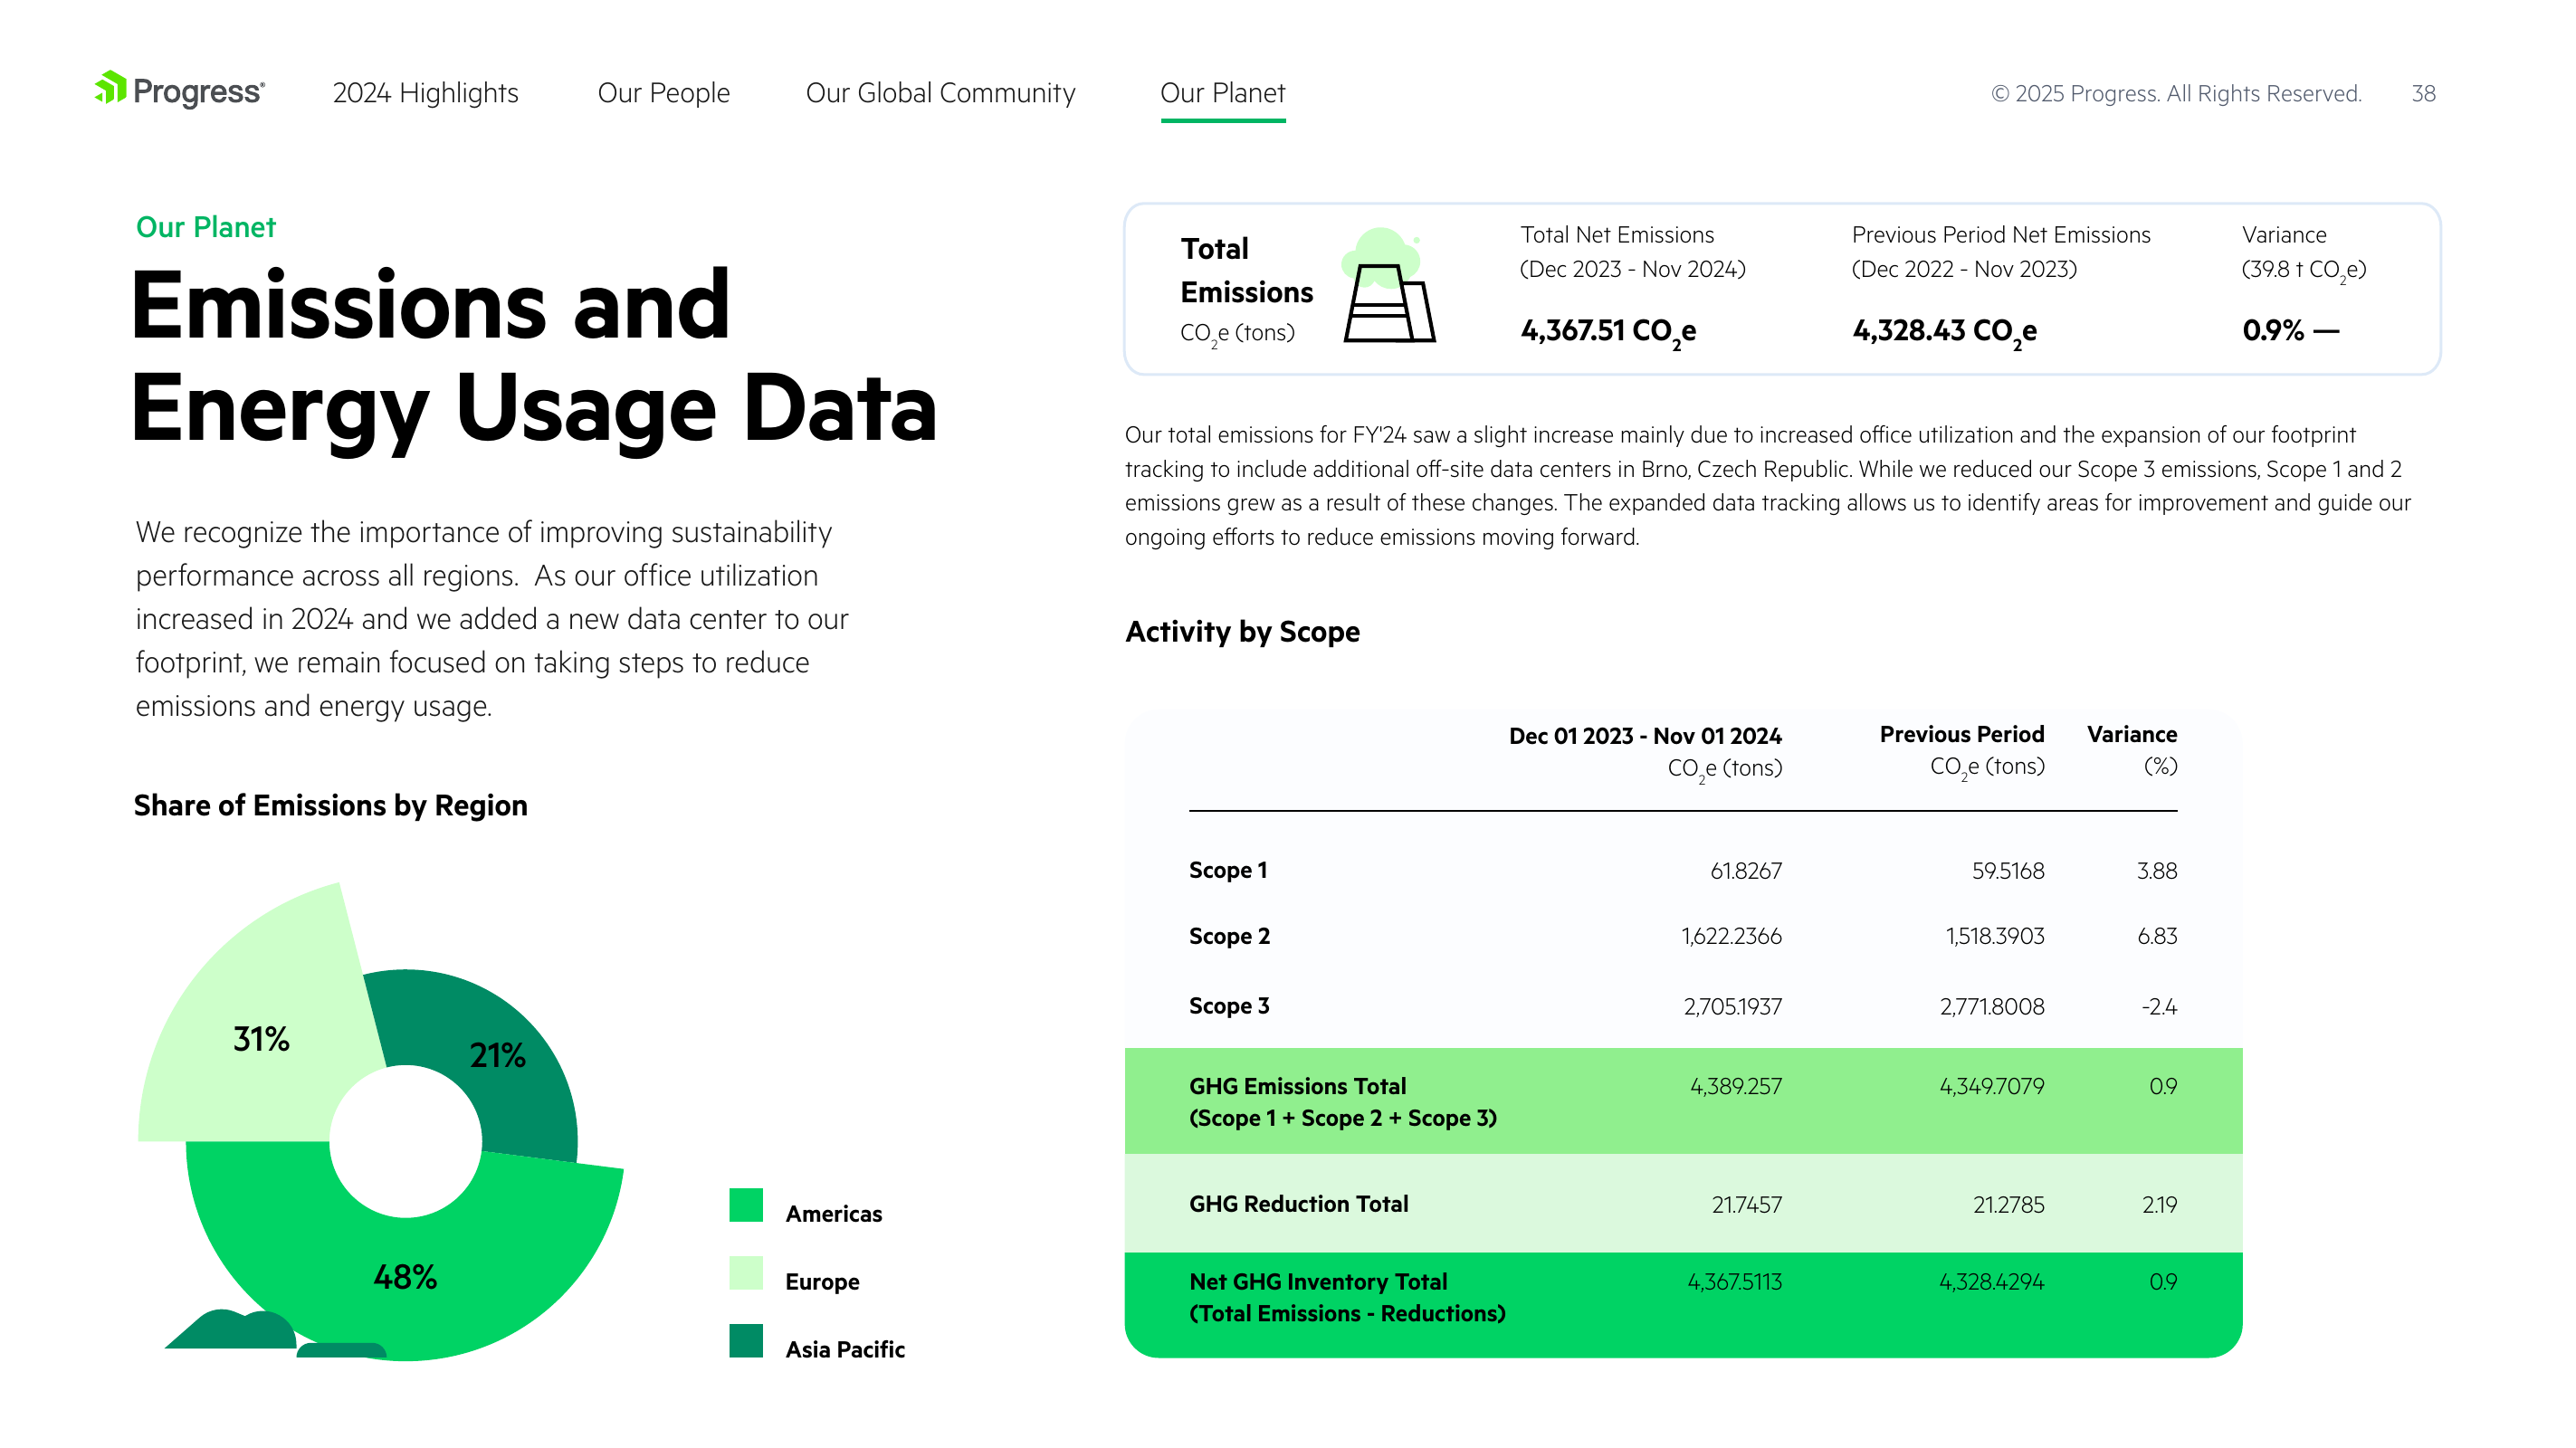Click the Dec 01 2023 - Nov 01 2024 header

coord(1645,736)
